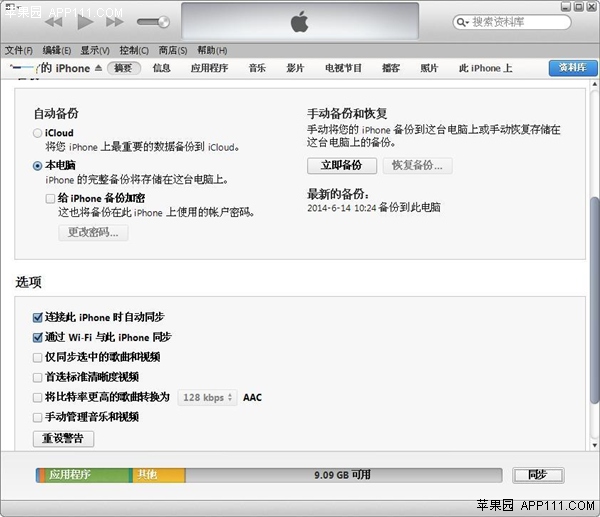Viewport: 600px width, 517px height.
Task: Uncheck 通过 Wi-Fi 与此 iPhone 同步
Action: click(x=38, y=337)
